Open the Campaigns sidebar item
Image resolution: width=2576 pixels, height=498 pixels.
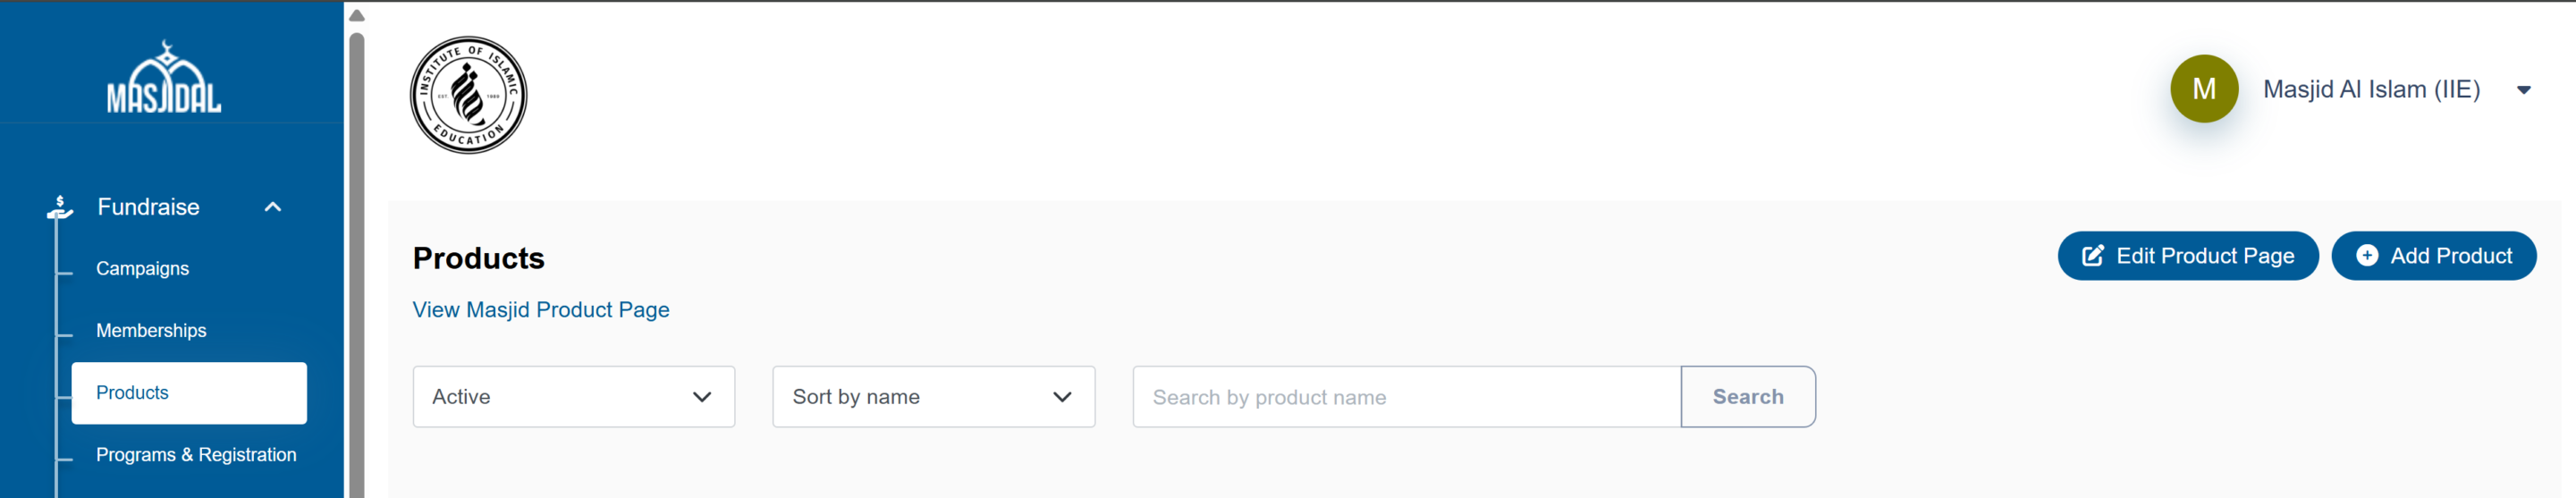click(142, 268)
